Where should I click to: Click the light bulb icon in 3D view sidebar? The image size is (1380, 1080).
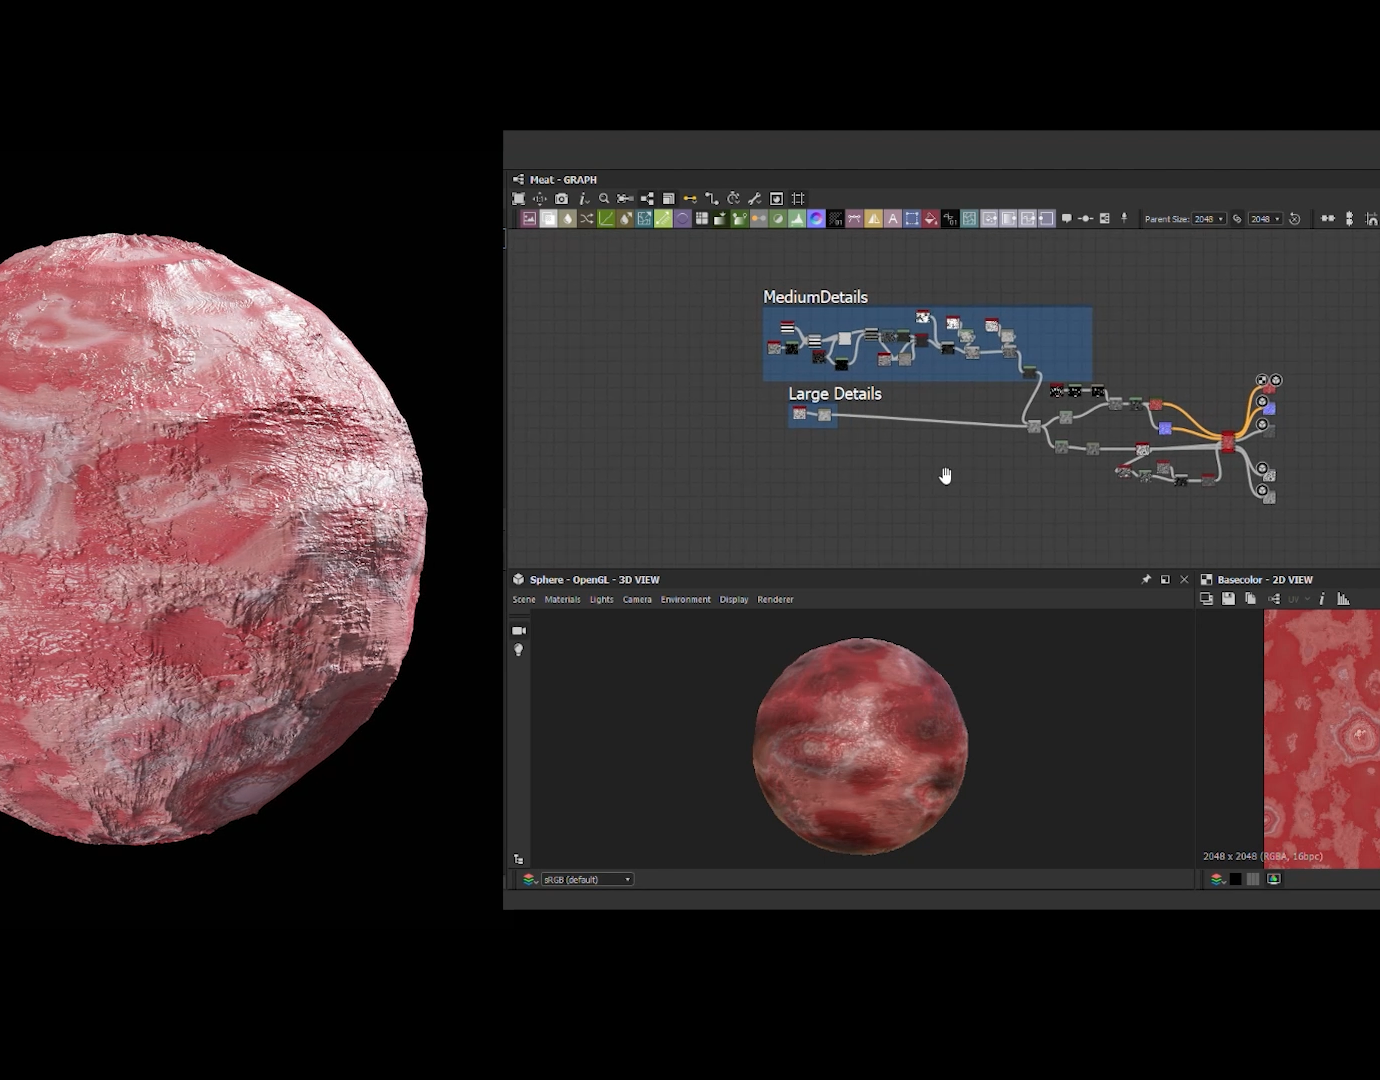click(x=518, y=650)
